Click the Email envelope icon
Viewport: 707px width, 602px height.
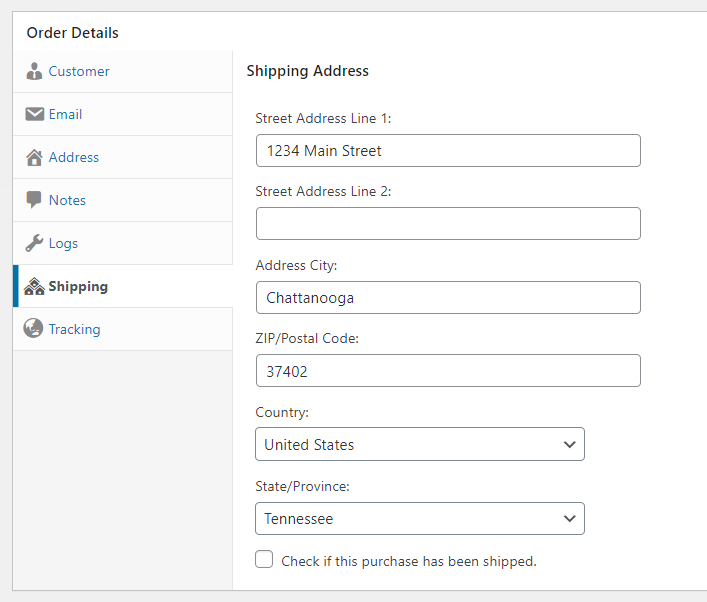tap(34, 115)
